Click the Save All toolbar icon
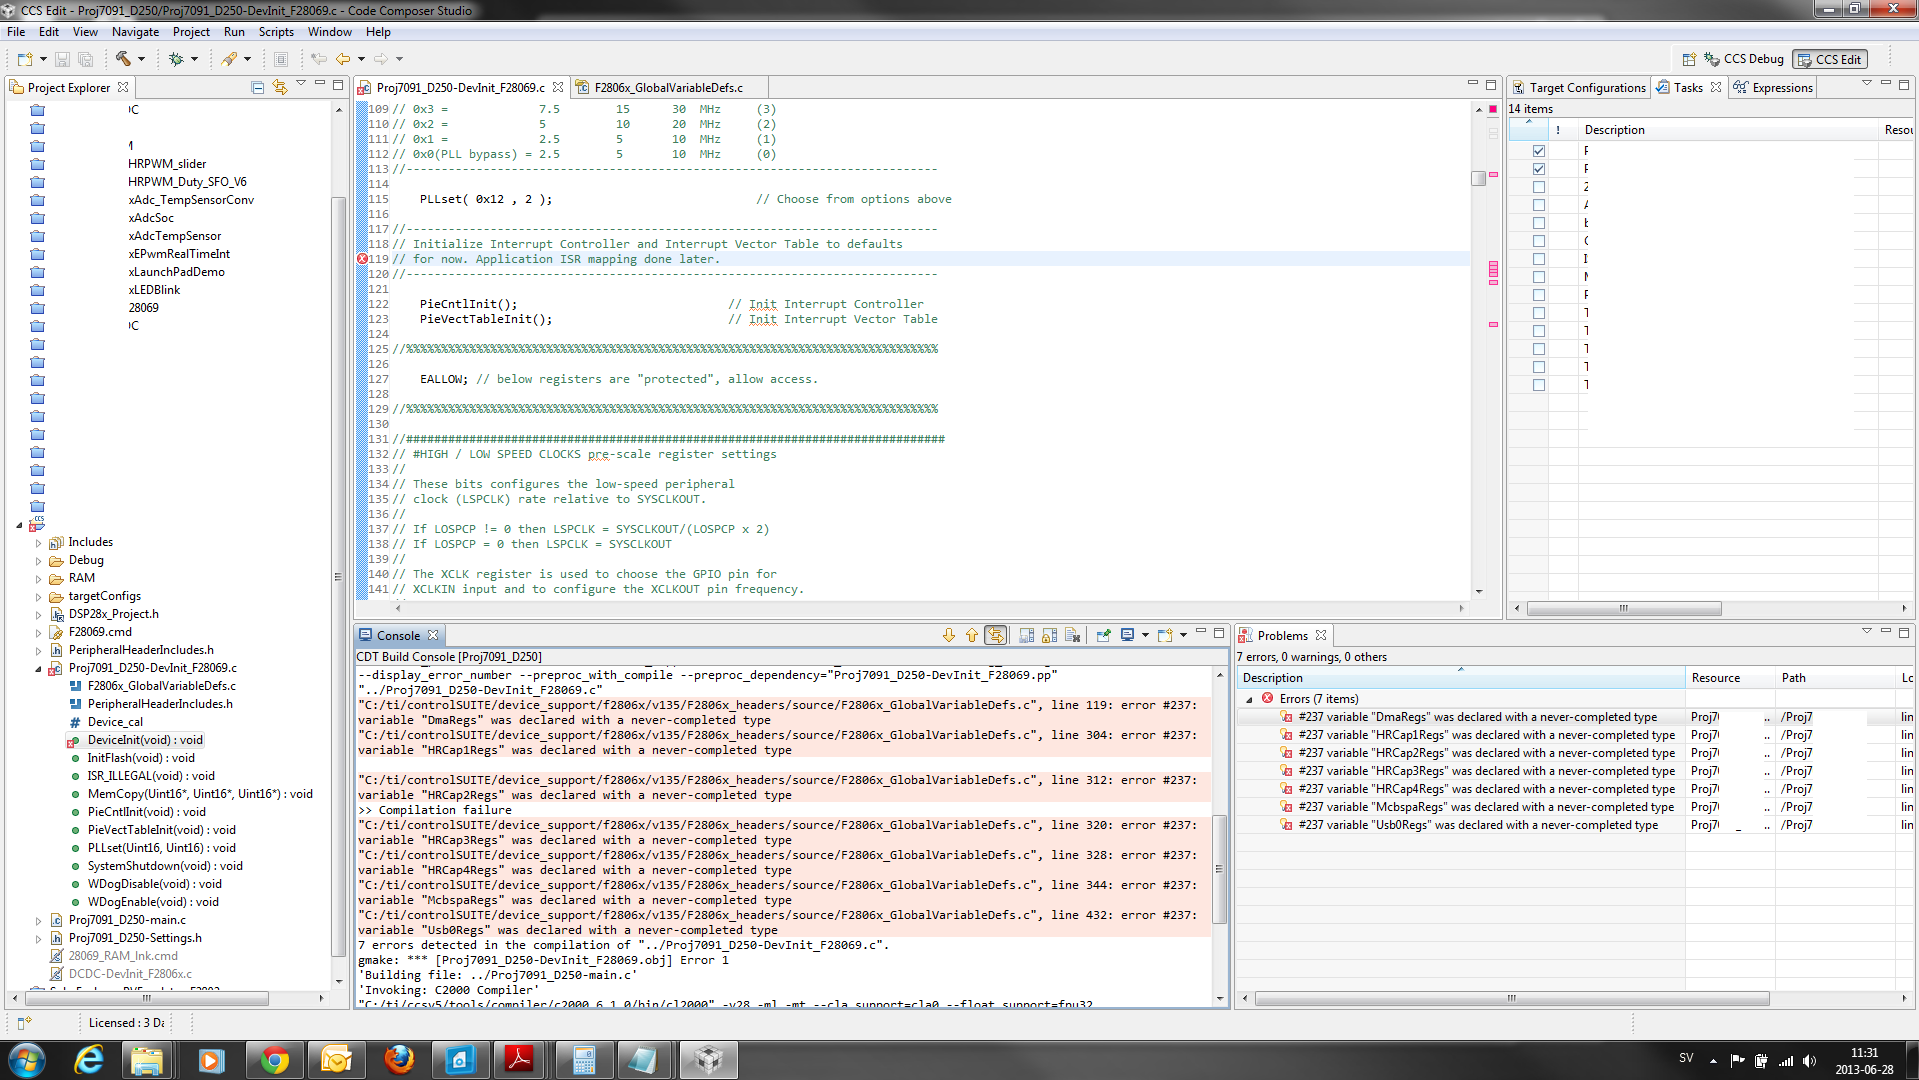 pyautogui.click(x=86, y=59)
